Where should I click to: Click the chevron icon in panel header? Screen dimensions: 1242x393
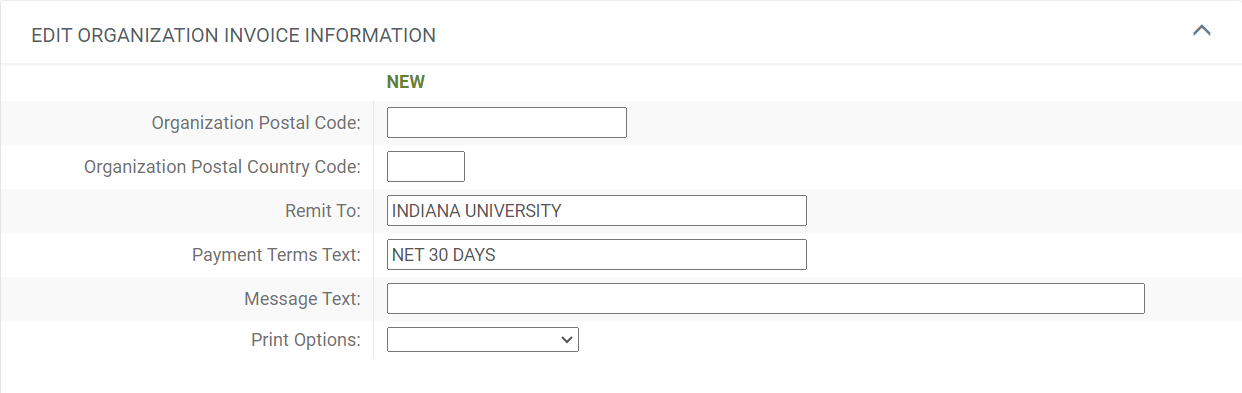1202,31
